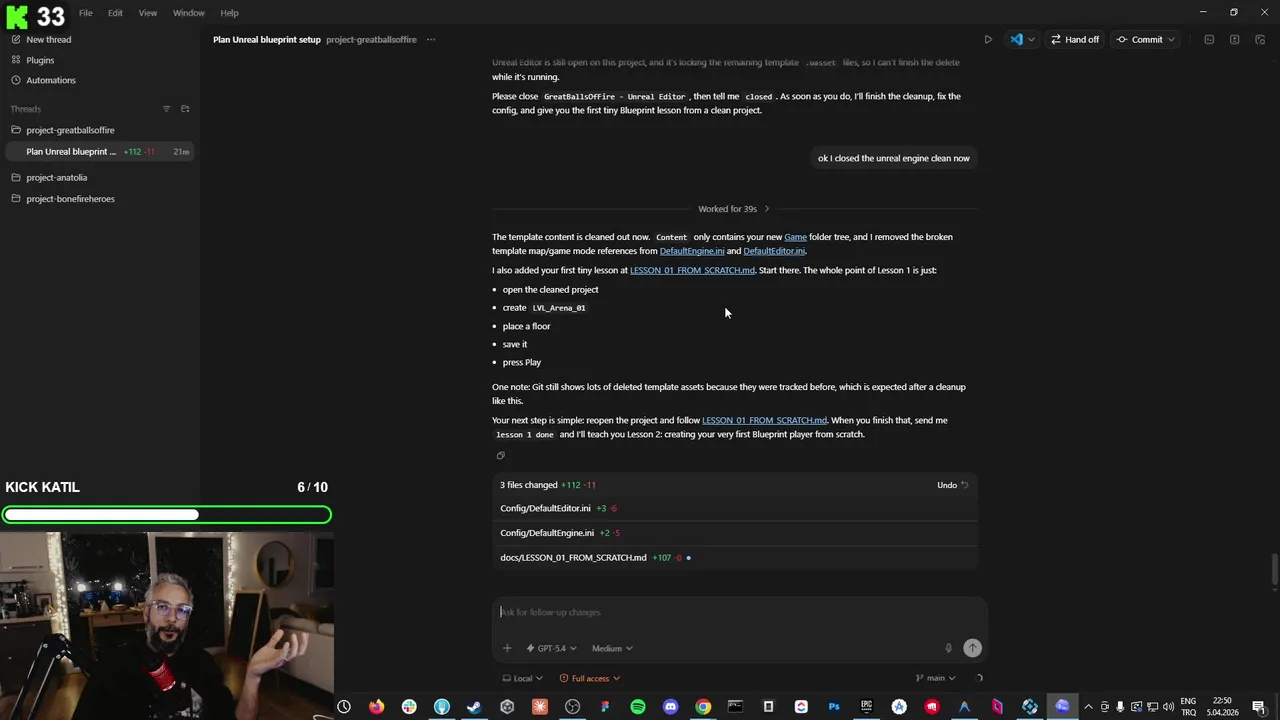
Task: Open the thread options ellipsis menu
Action: 431,40
